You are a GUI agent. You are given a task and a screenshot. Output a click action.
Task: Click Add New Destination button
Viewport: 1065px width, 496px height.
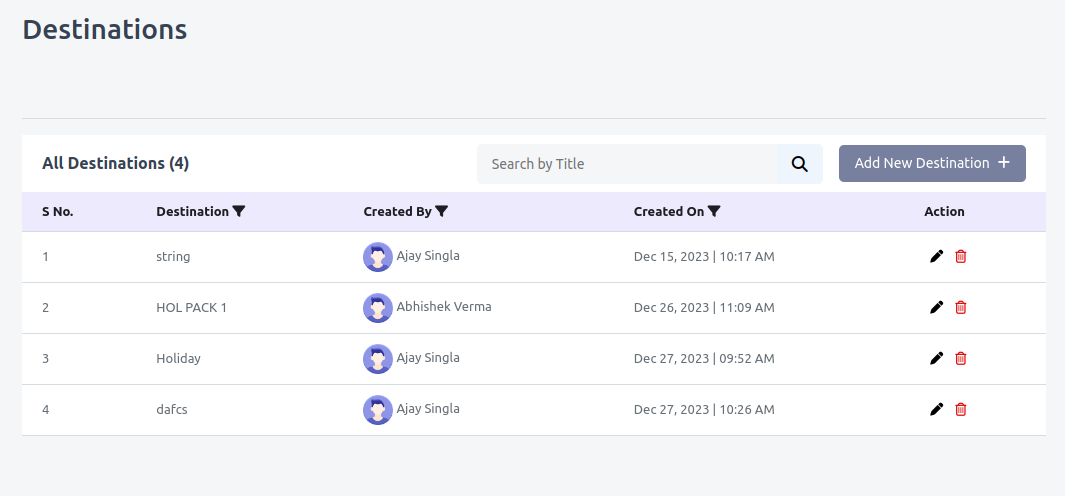932,163
